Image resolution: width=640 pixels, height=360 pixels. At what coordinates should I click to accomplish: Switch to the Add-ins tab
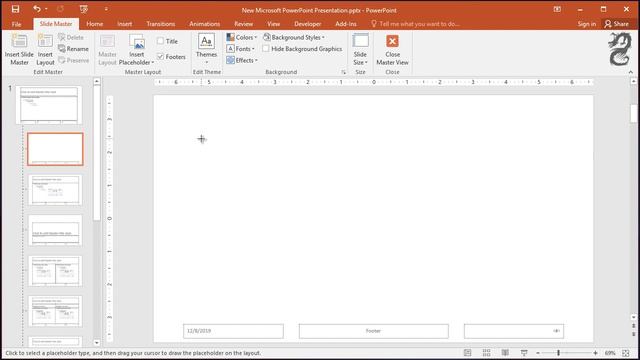346,24
